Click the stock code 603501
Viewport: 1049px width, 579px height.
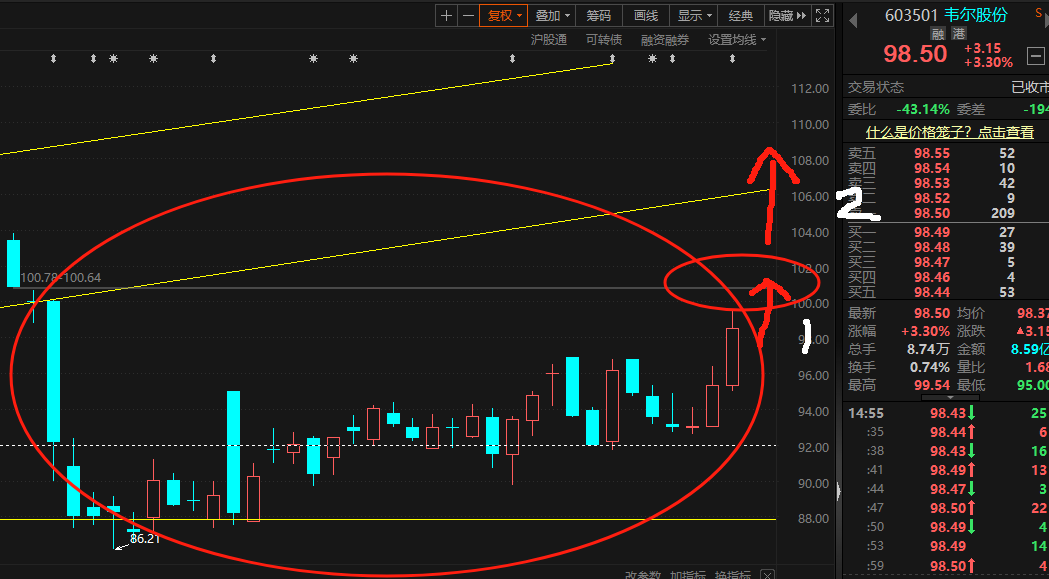pos(911,15)
